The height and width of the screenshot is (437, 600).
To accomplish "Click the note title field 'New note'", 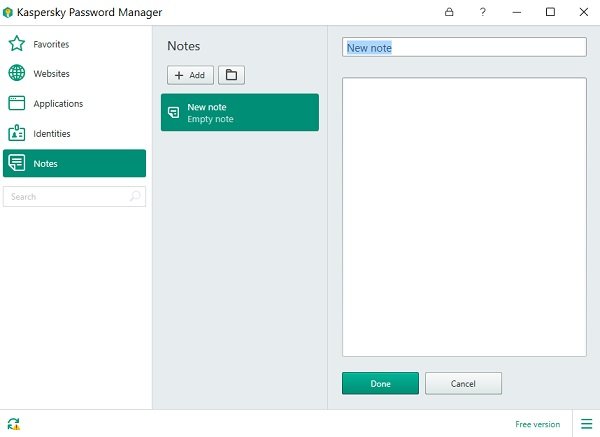I will tap(464, 47).
